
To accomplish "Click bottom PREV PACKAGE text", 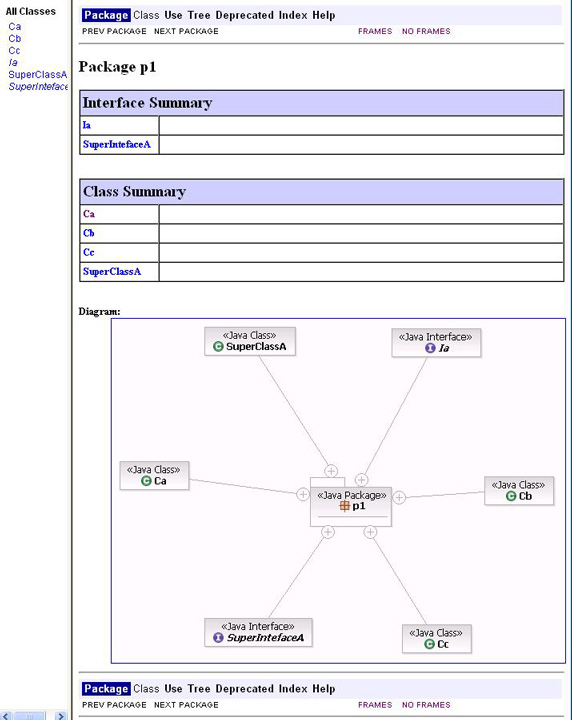I will point(114,705).
